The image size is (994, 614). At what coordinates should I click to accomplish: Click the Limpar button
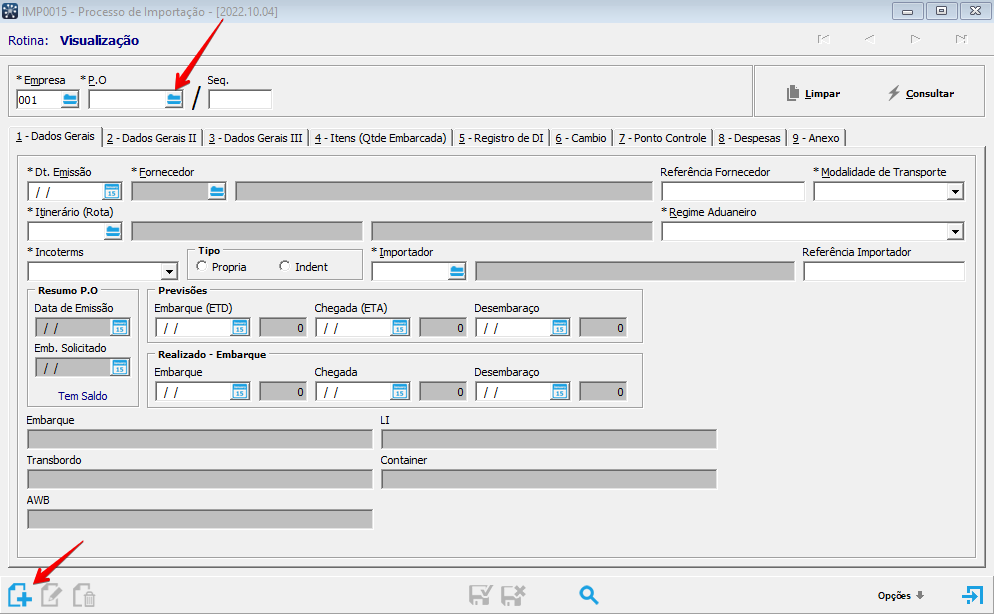(813, 93)
